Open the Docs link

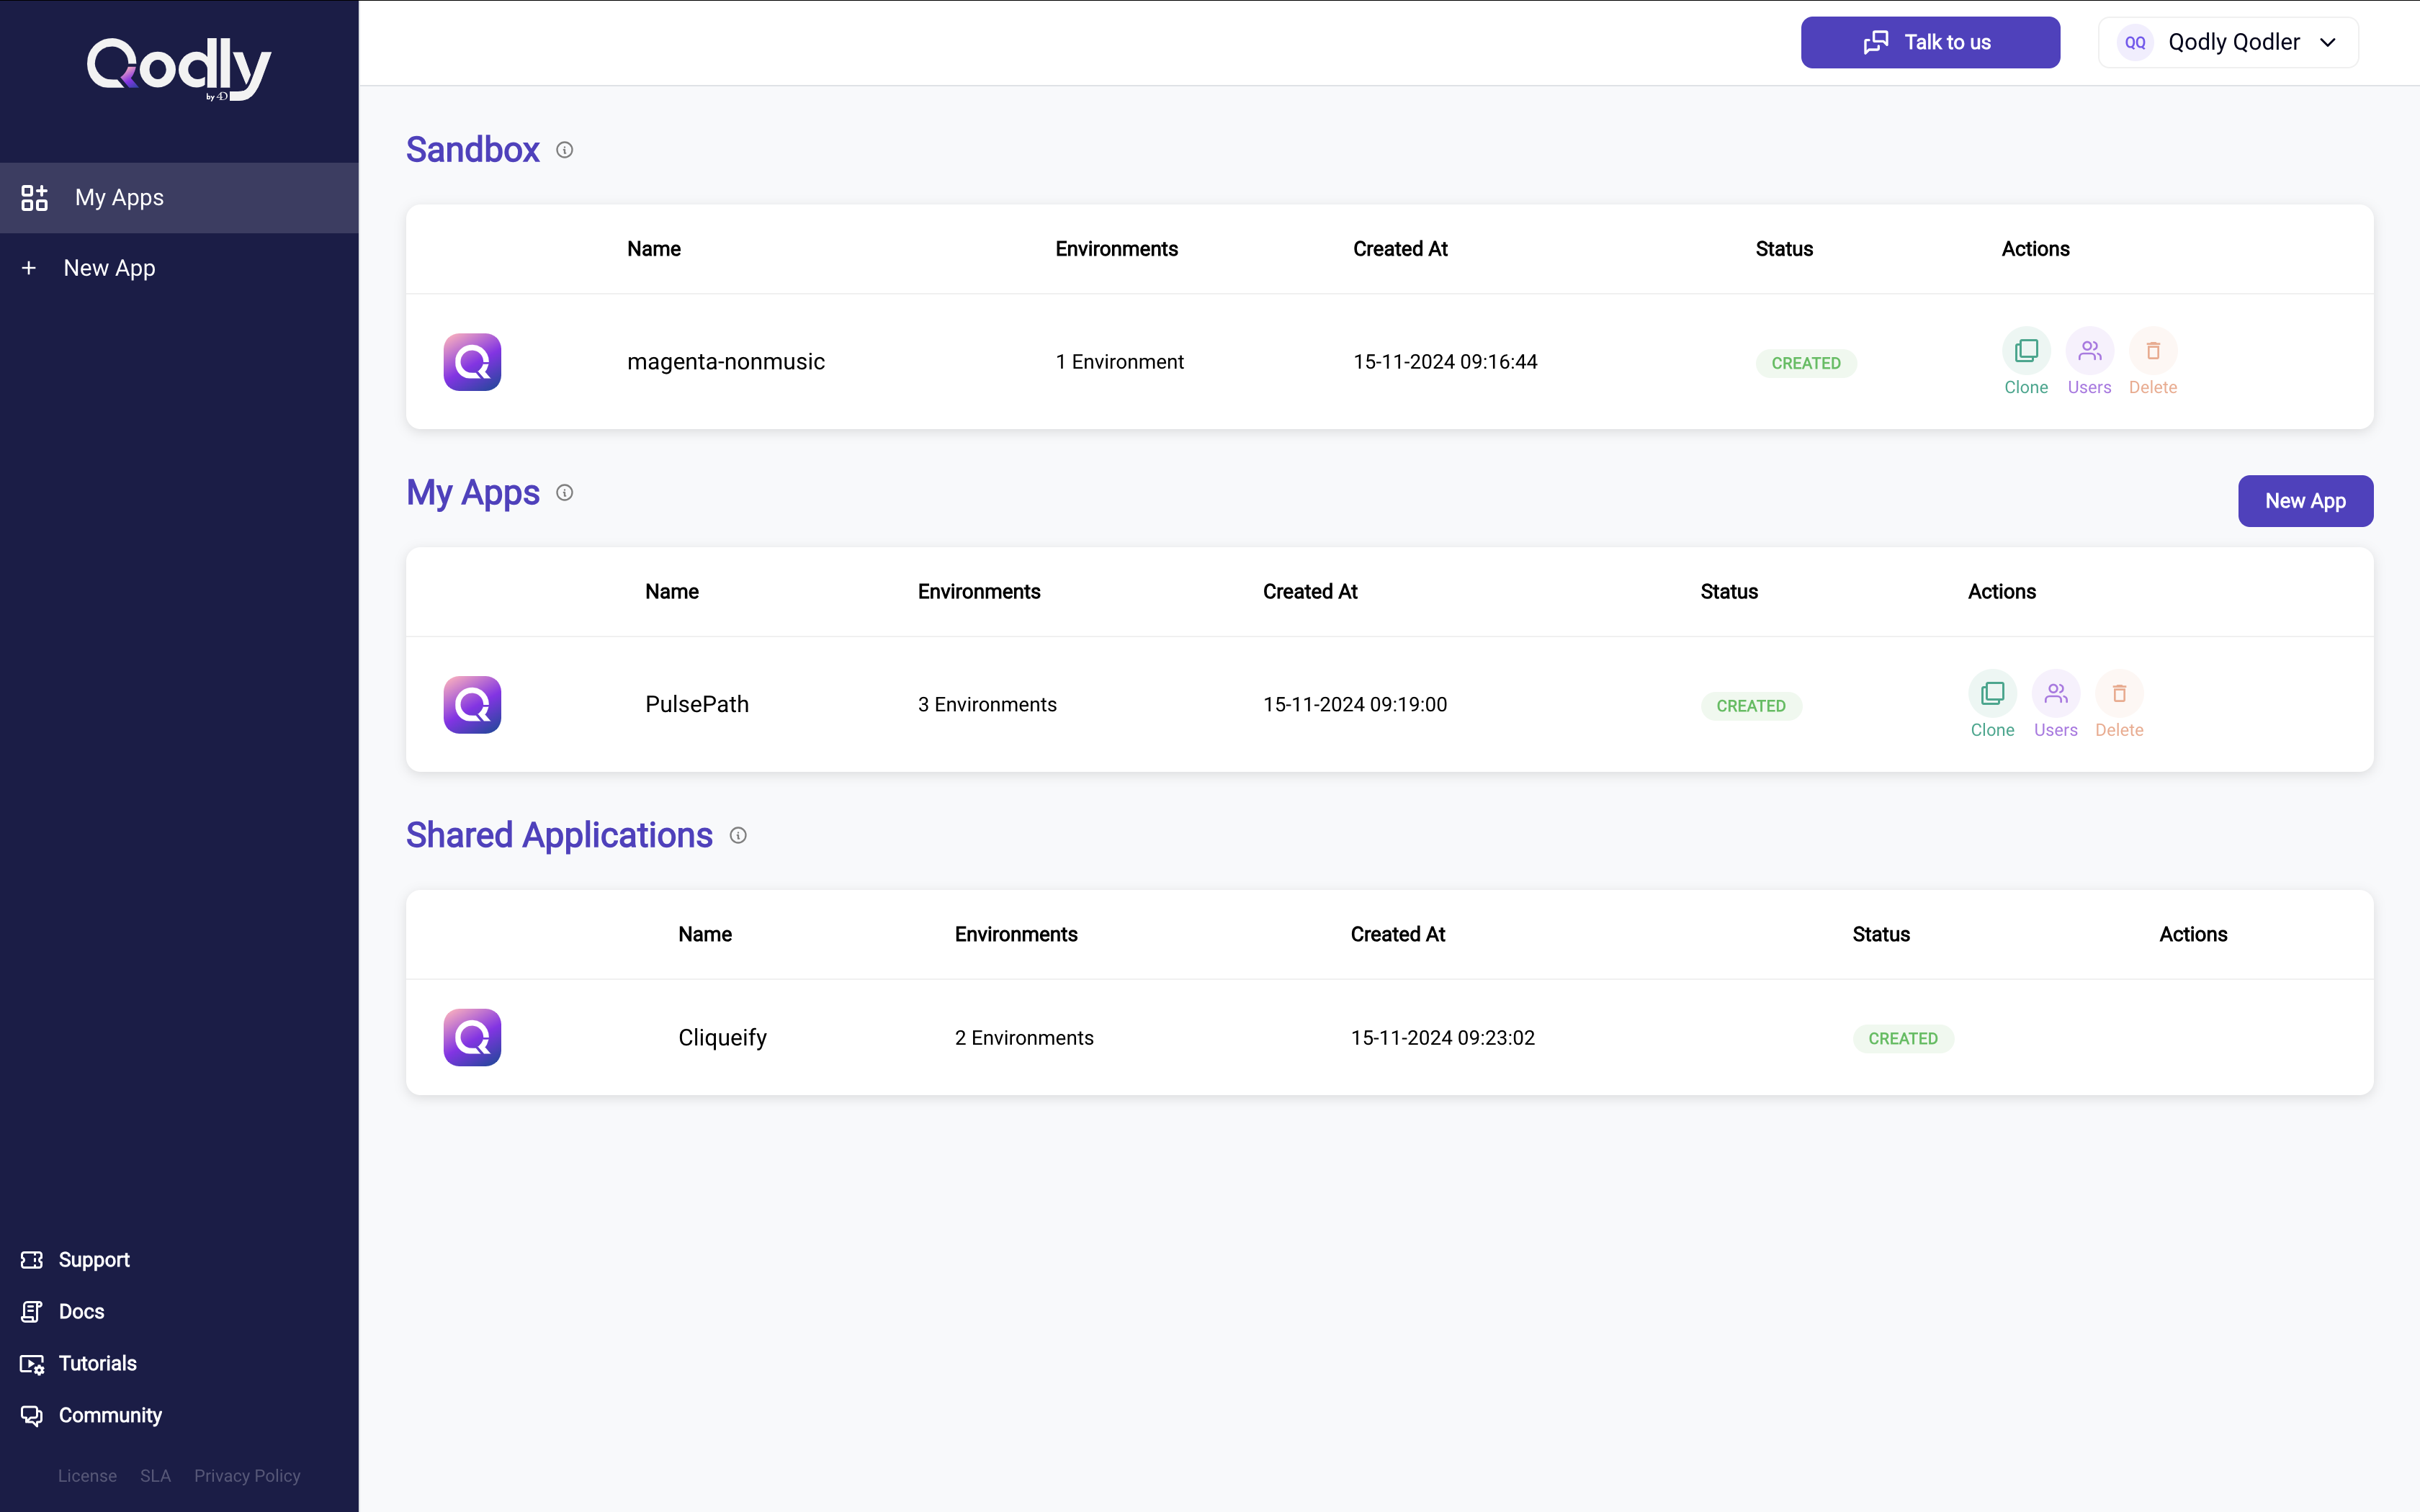click(x=62, y=1312)
